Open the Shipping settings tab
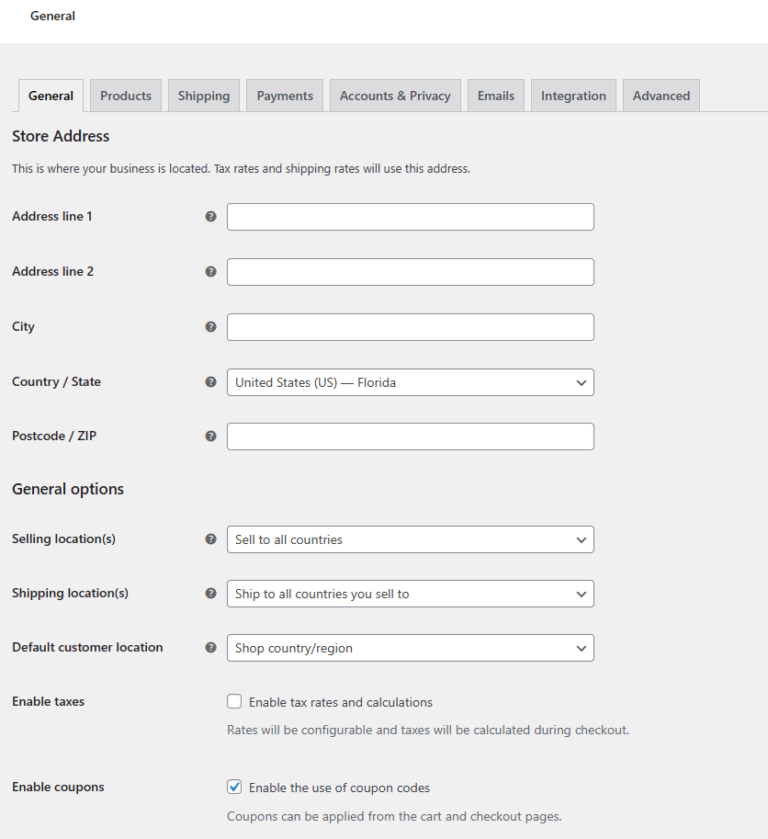768x839 pixels. (x=203, y=95)
